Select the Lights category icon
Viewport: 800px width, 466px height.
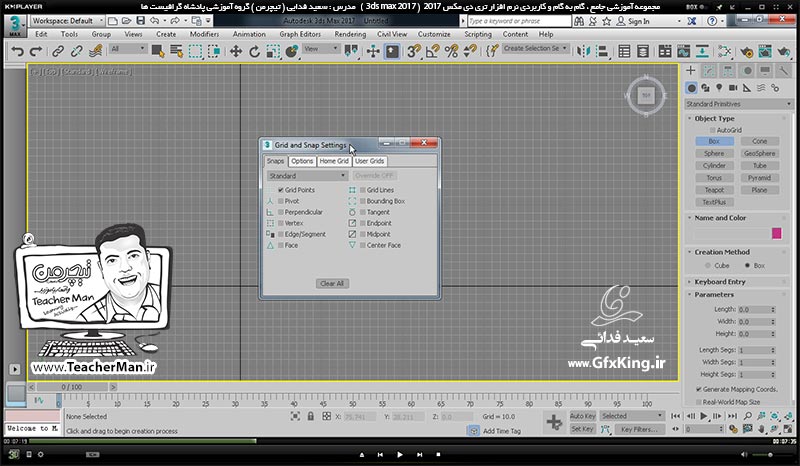click(x=719, y=88)
